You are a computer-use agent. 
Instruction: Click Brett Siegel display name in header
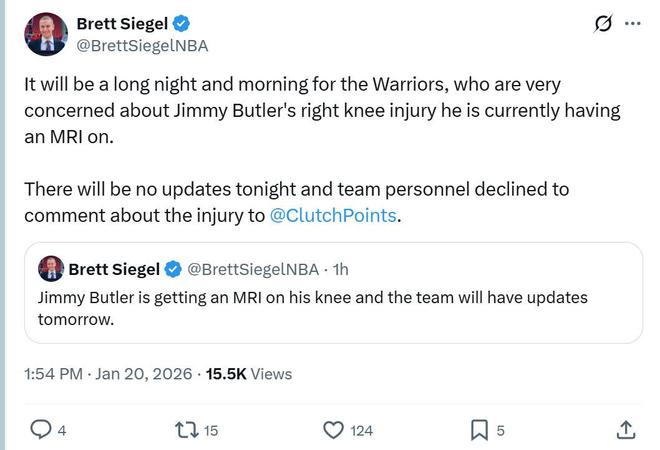coord(122,24)
